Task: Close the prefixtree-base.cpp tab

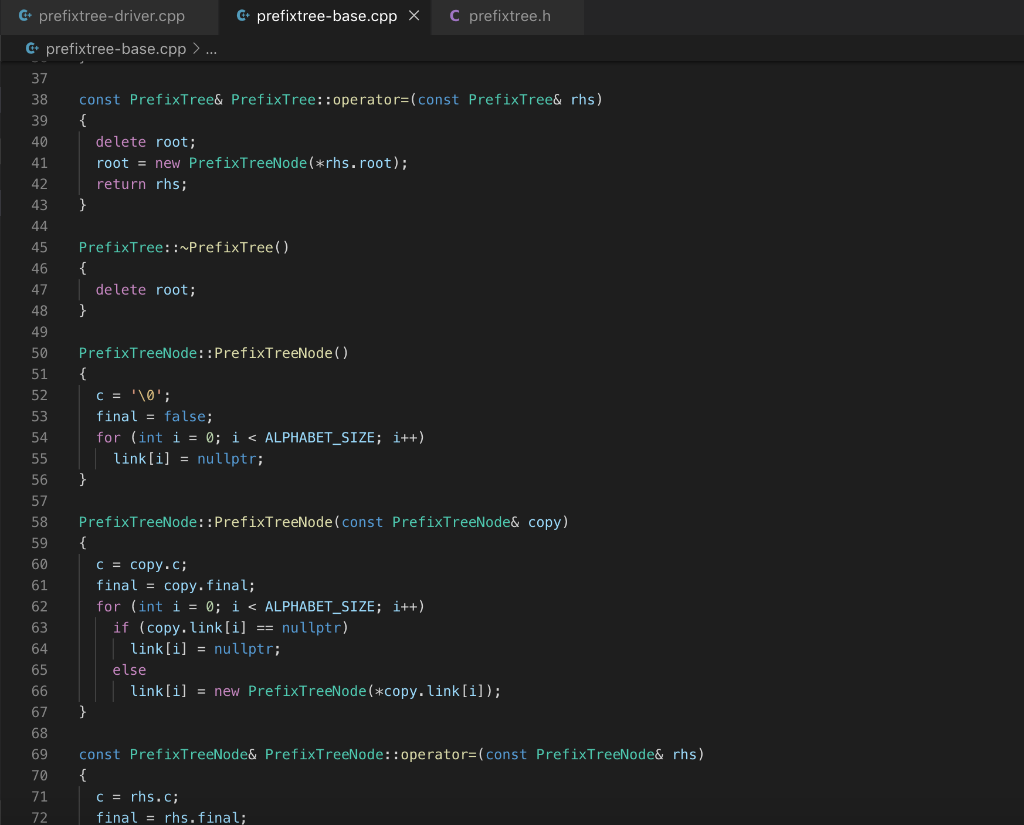Action: [414, 16]
